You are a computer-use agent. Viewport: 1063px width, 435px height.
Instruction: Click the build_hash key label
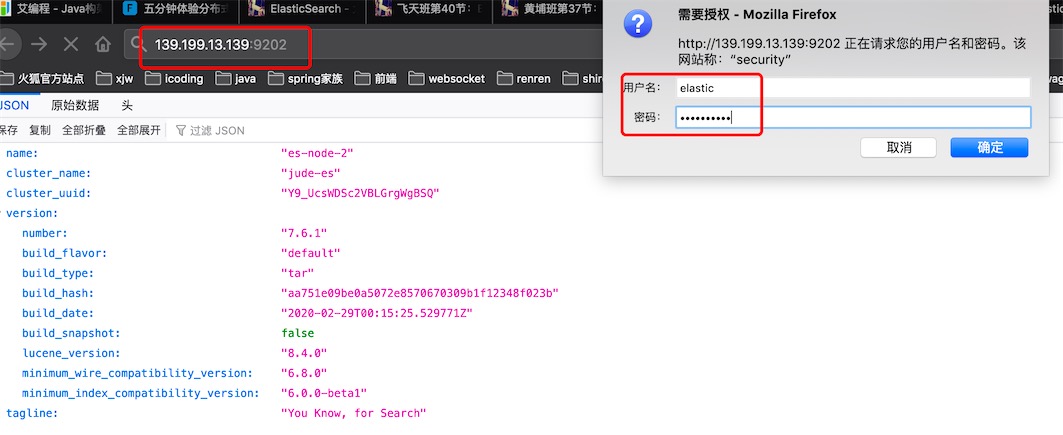pyautogui.click(x=58, y=293)
